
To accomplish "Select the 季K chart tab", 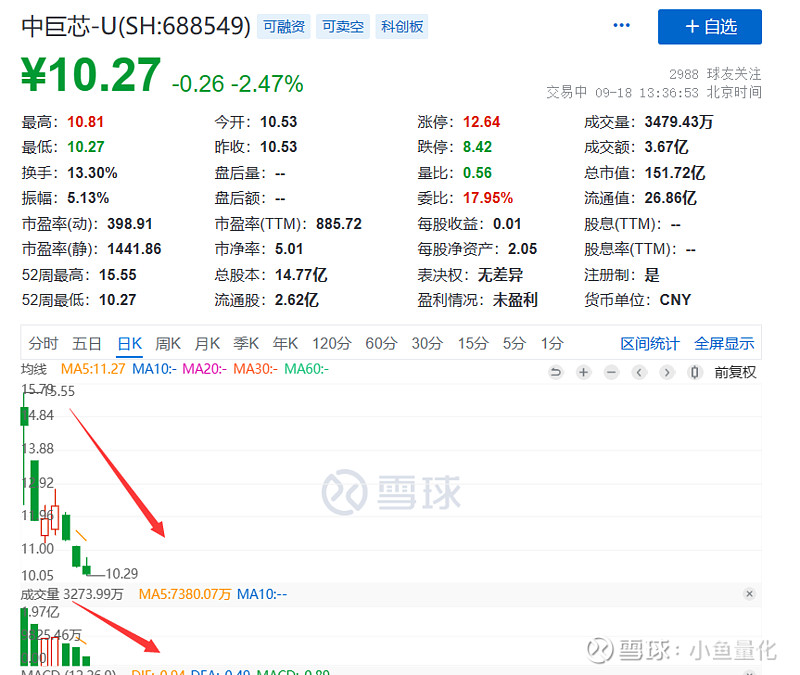I will point(246,343).
